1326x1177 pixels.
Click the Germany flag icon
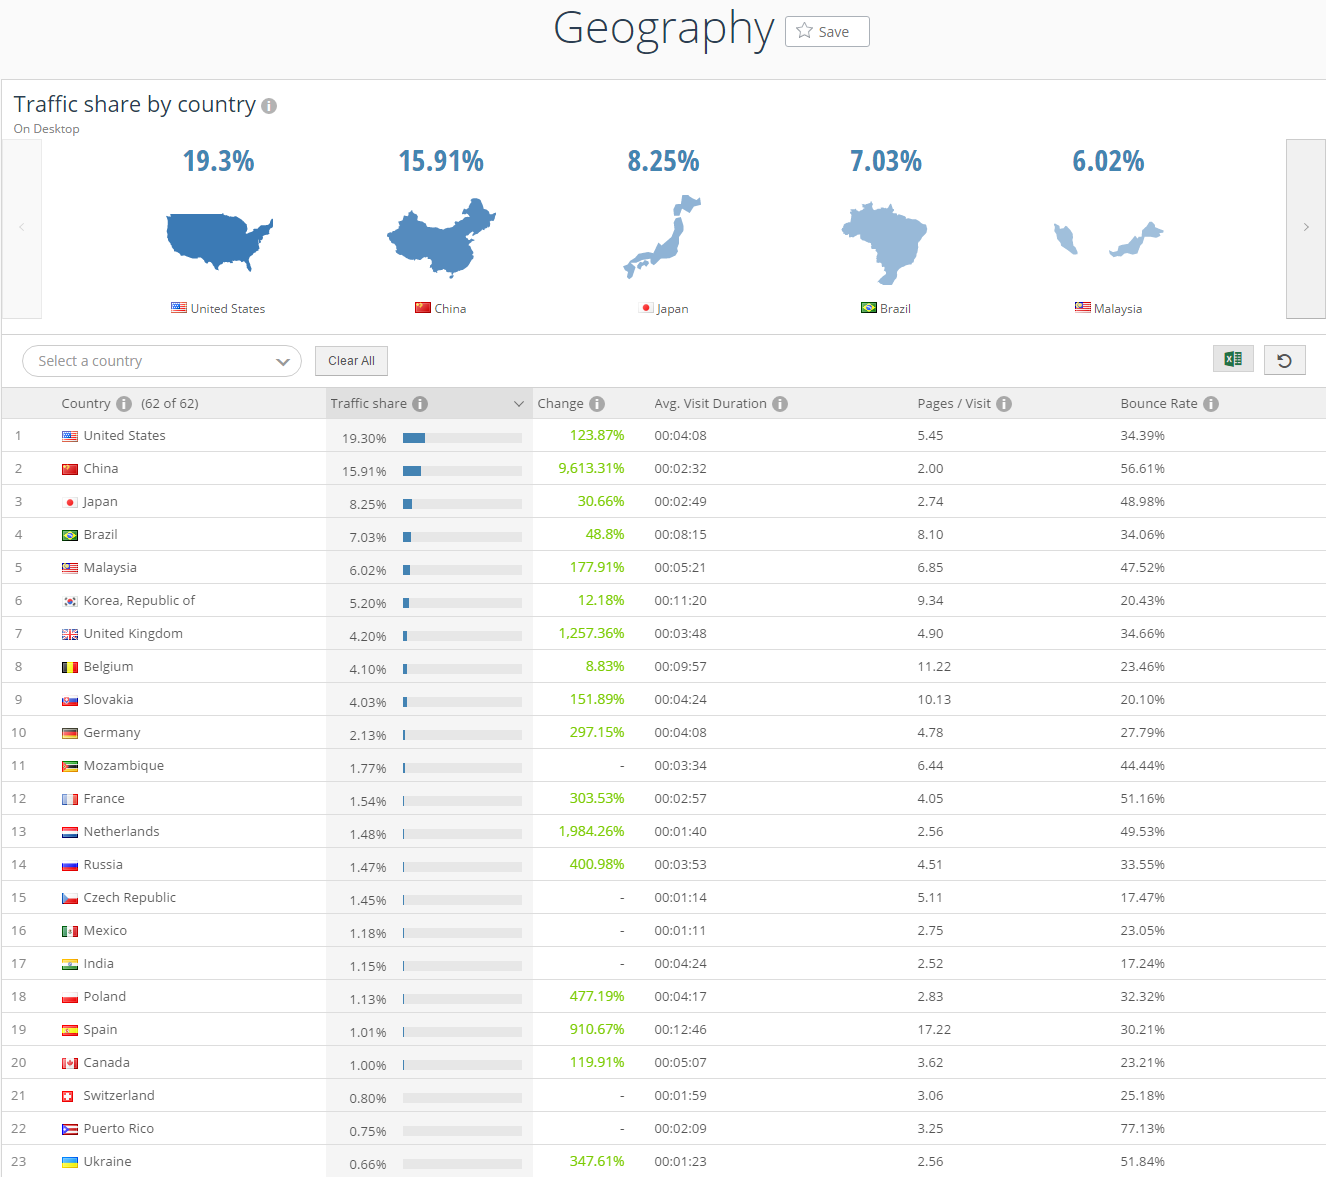pyautogui.click(x=70, y=733)
